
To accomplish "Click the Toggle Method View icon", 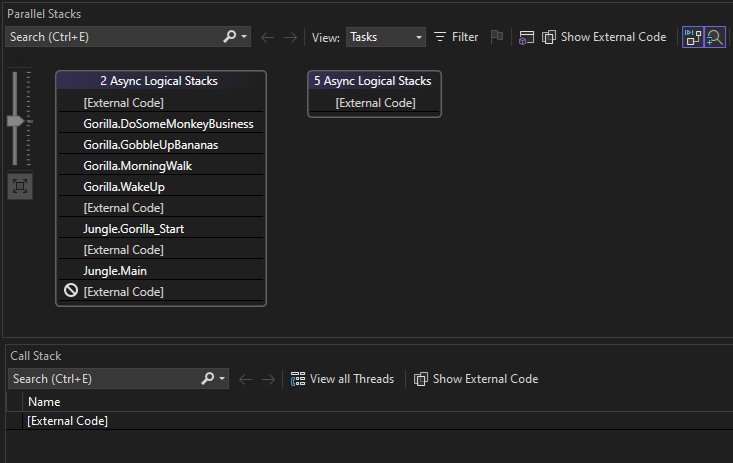I will 527,37.
